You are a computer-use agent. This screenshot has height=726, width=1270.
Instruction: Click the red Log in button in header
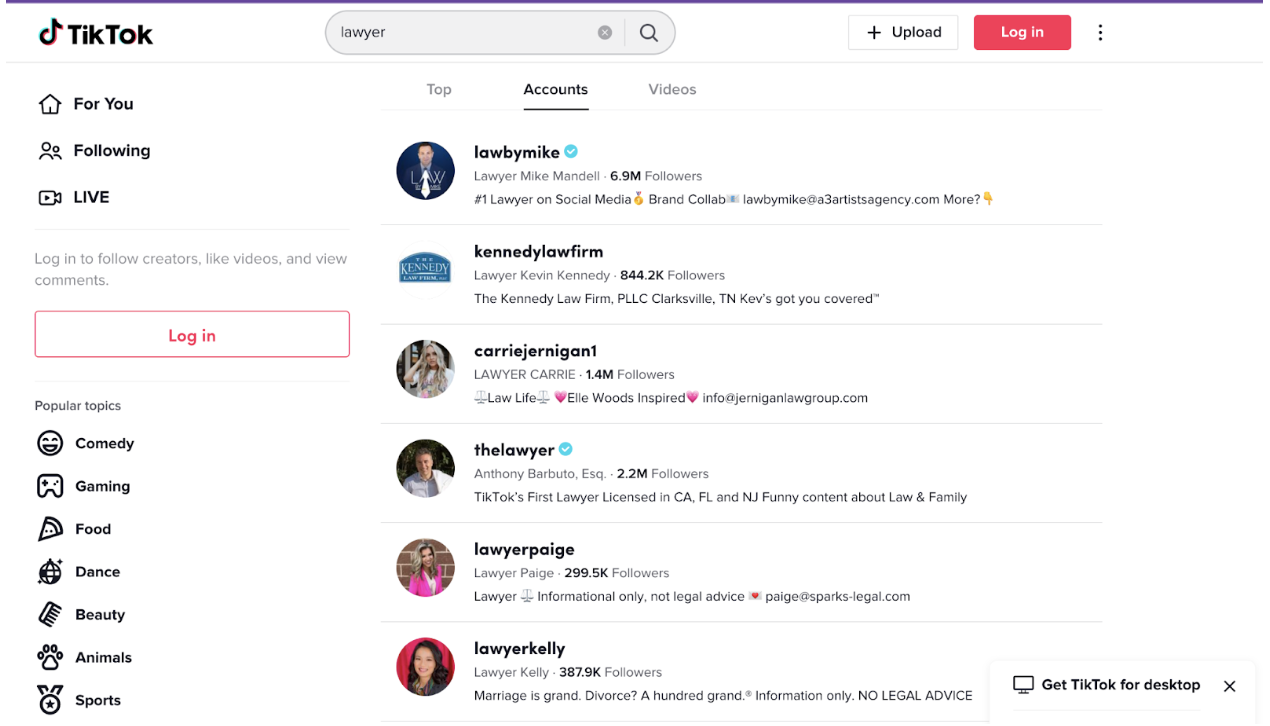point(1022,32)
